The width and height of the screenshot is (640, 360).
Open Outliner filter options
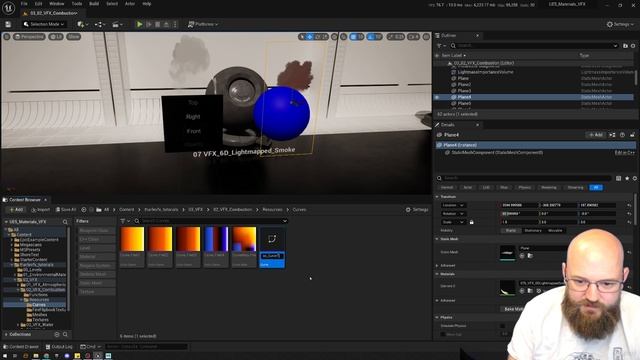[x=440, y=46]
